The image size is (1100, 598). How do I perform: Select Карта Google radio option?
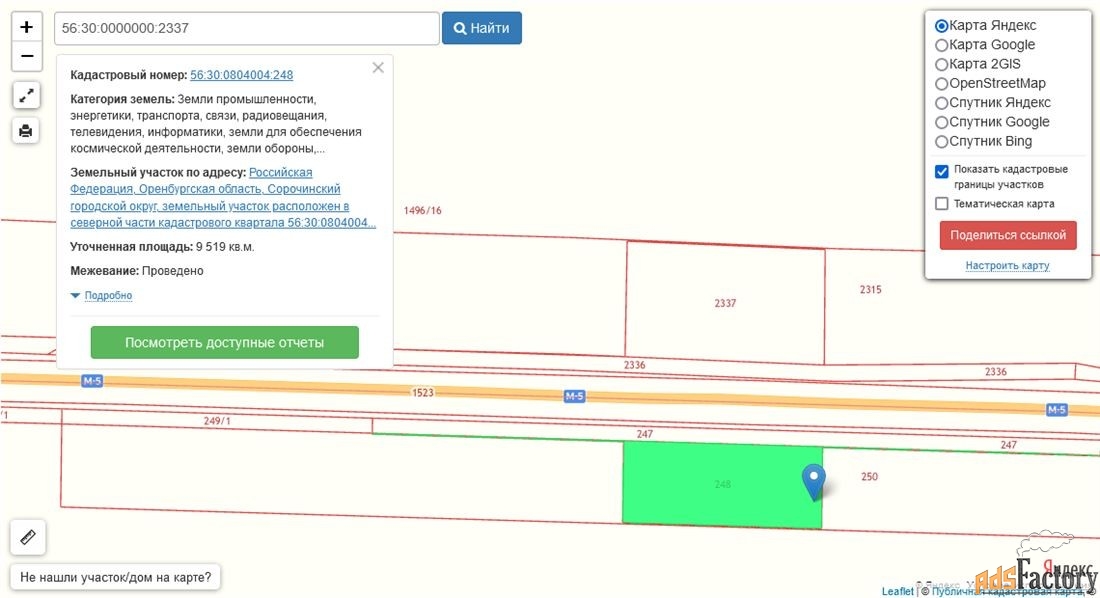941,45
